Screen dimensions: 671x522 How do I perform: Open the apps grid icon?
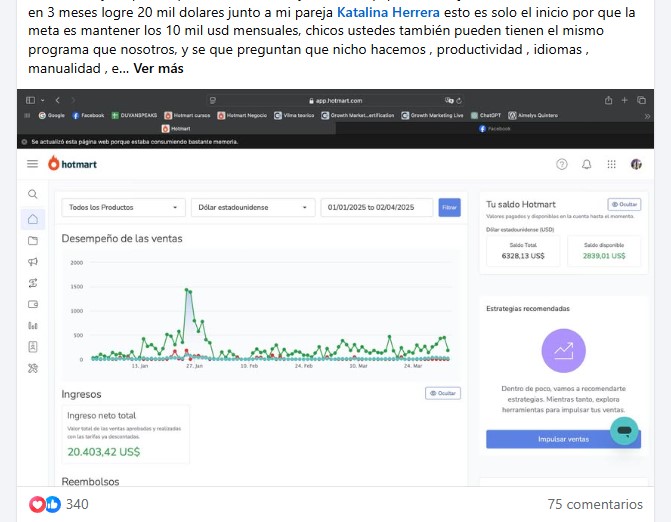(x=612, y=164)
